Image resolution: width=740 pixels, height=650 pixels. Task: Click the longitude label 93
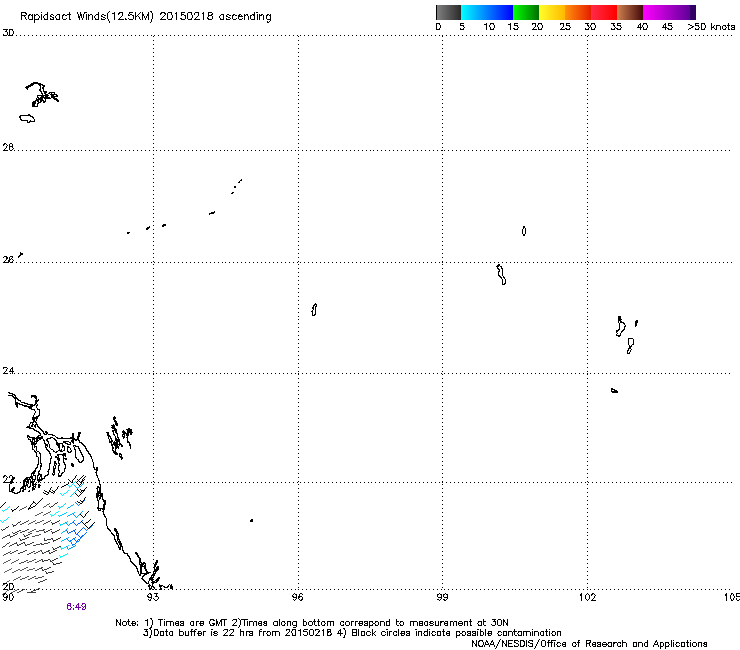point(153,597)
